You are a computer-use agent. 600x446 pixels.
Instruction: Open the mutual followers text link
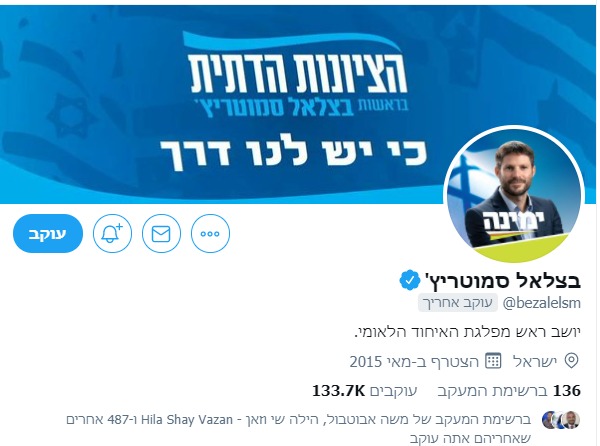coord(299,429)
